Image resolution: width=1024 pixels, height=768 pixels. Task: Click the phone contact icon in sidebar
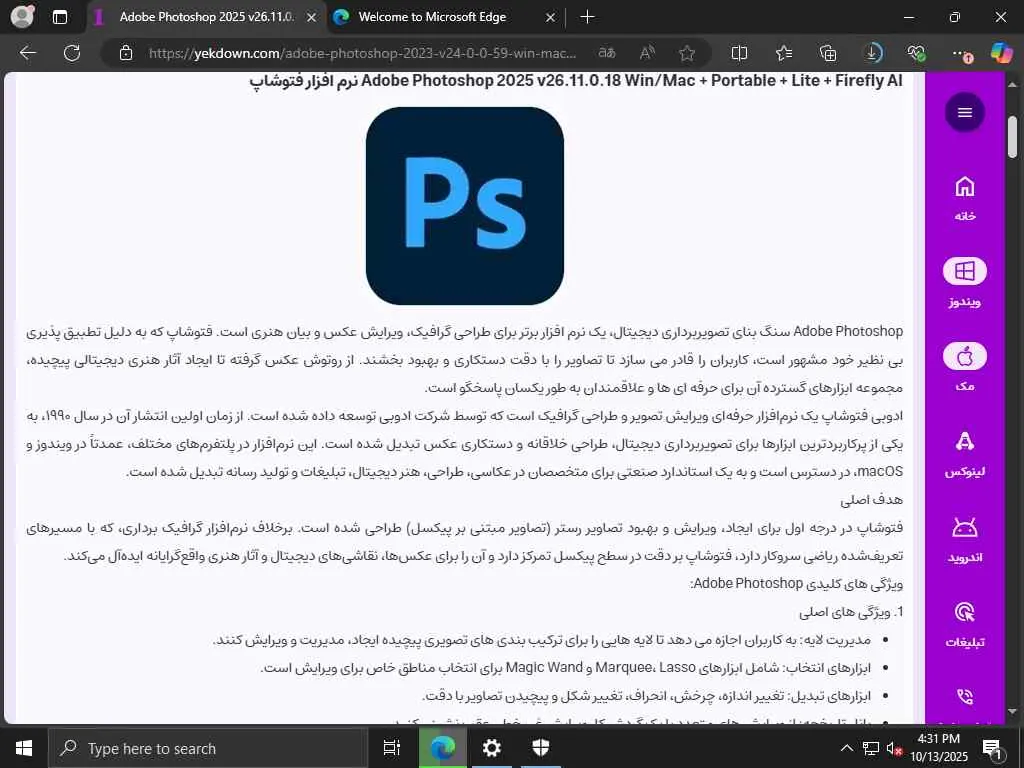point(965,697)
